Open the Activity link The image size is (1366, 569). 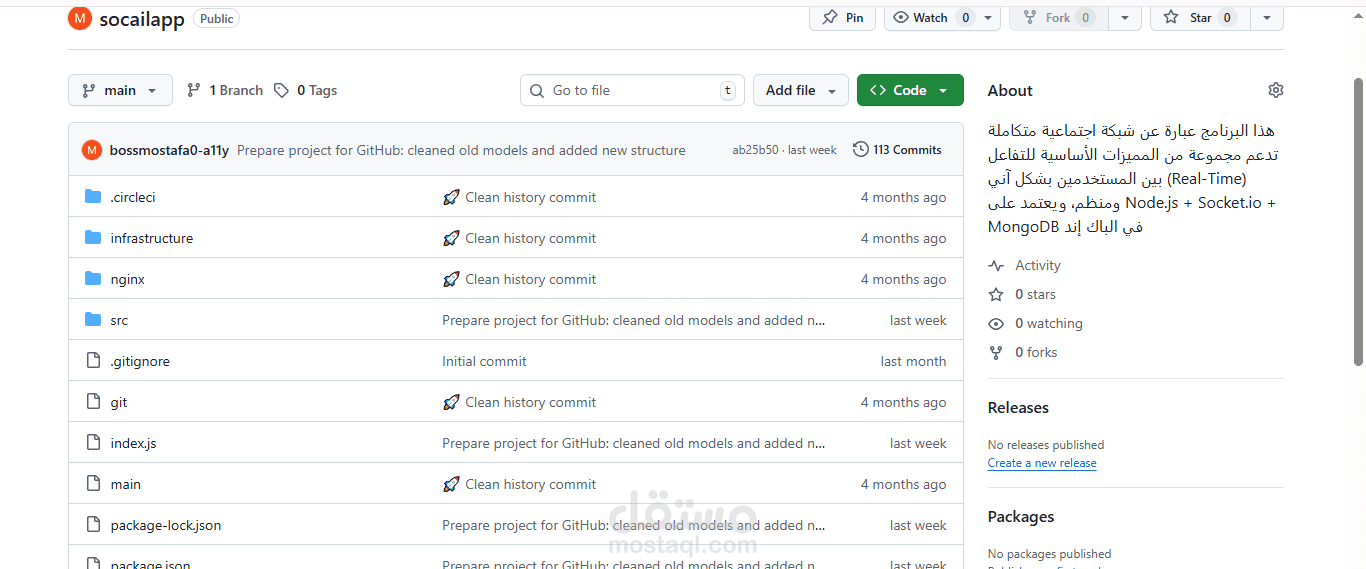[x=1025, y=265]
